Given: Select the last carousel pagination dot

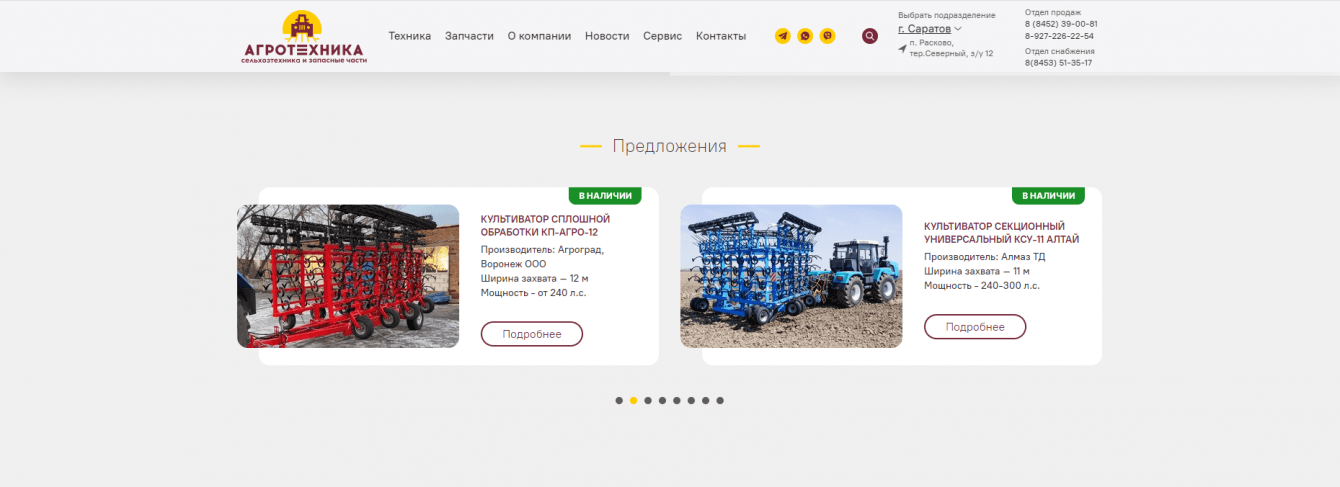Looking at the screenshot, I should 720,400.
